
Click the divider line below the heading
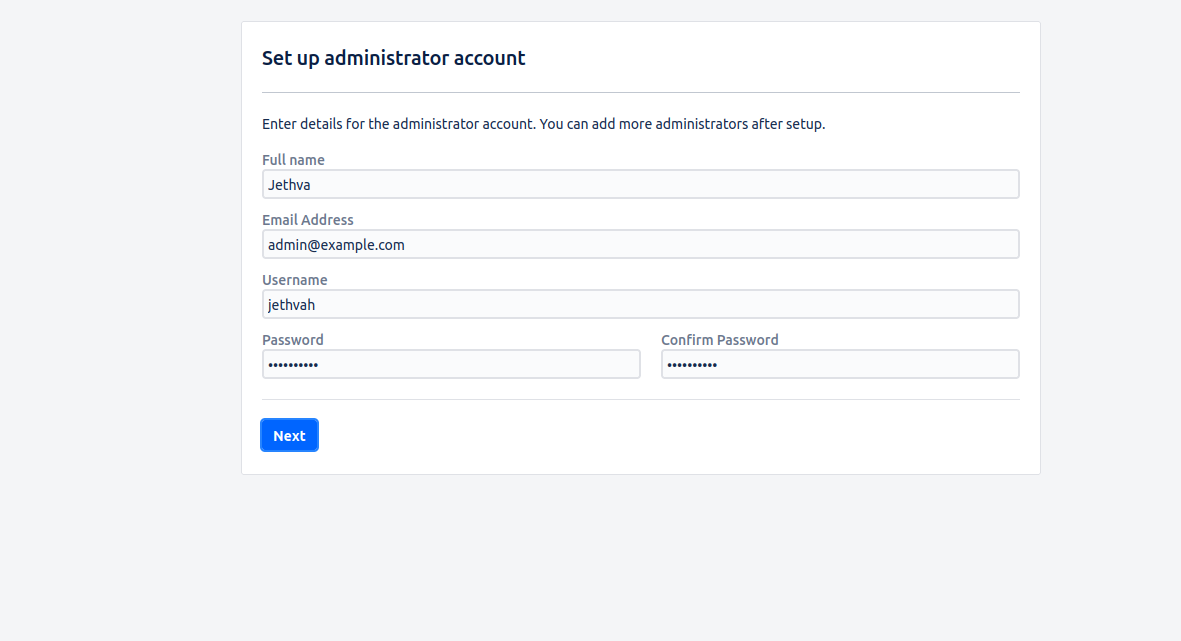point(640,92)
